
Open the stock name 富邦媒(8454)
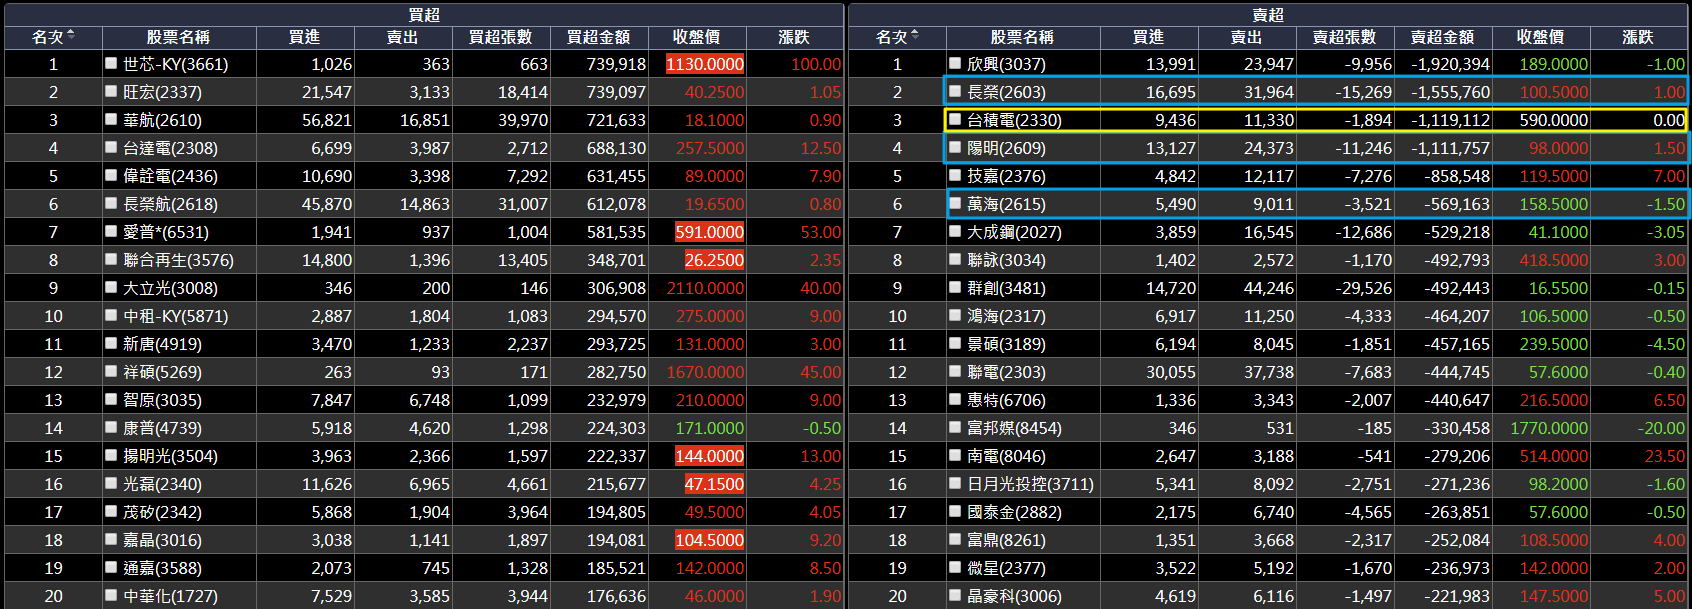pyautogui.click(x=1014, y=428)
